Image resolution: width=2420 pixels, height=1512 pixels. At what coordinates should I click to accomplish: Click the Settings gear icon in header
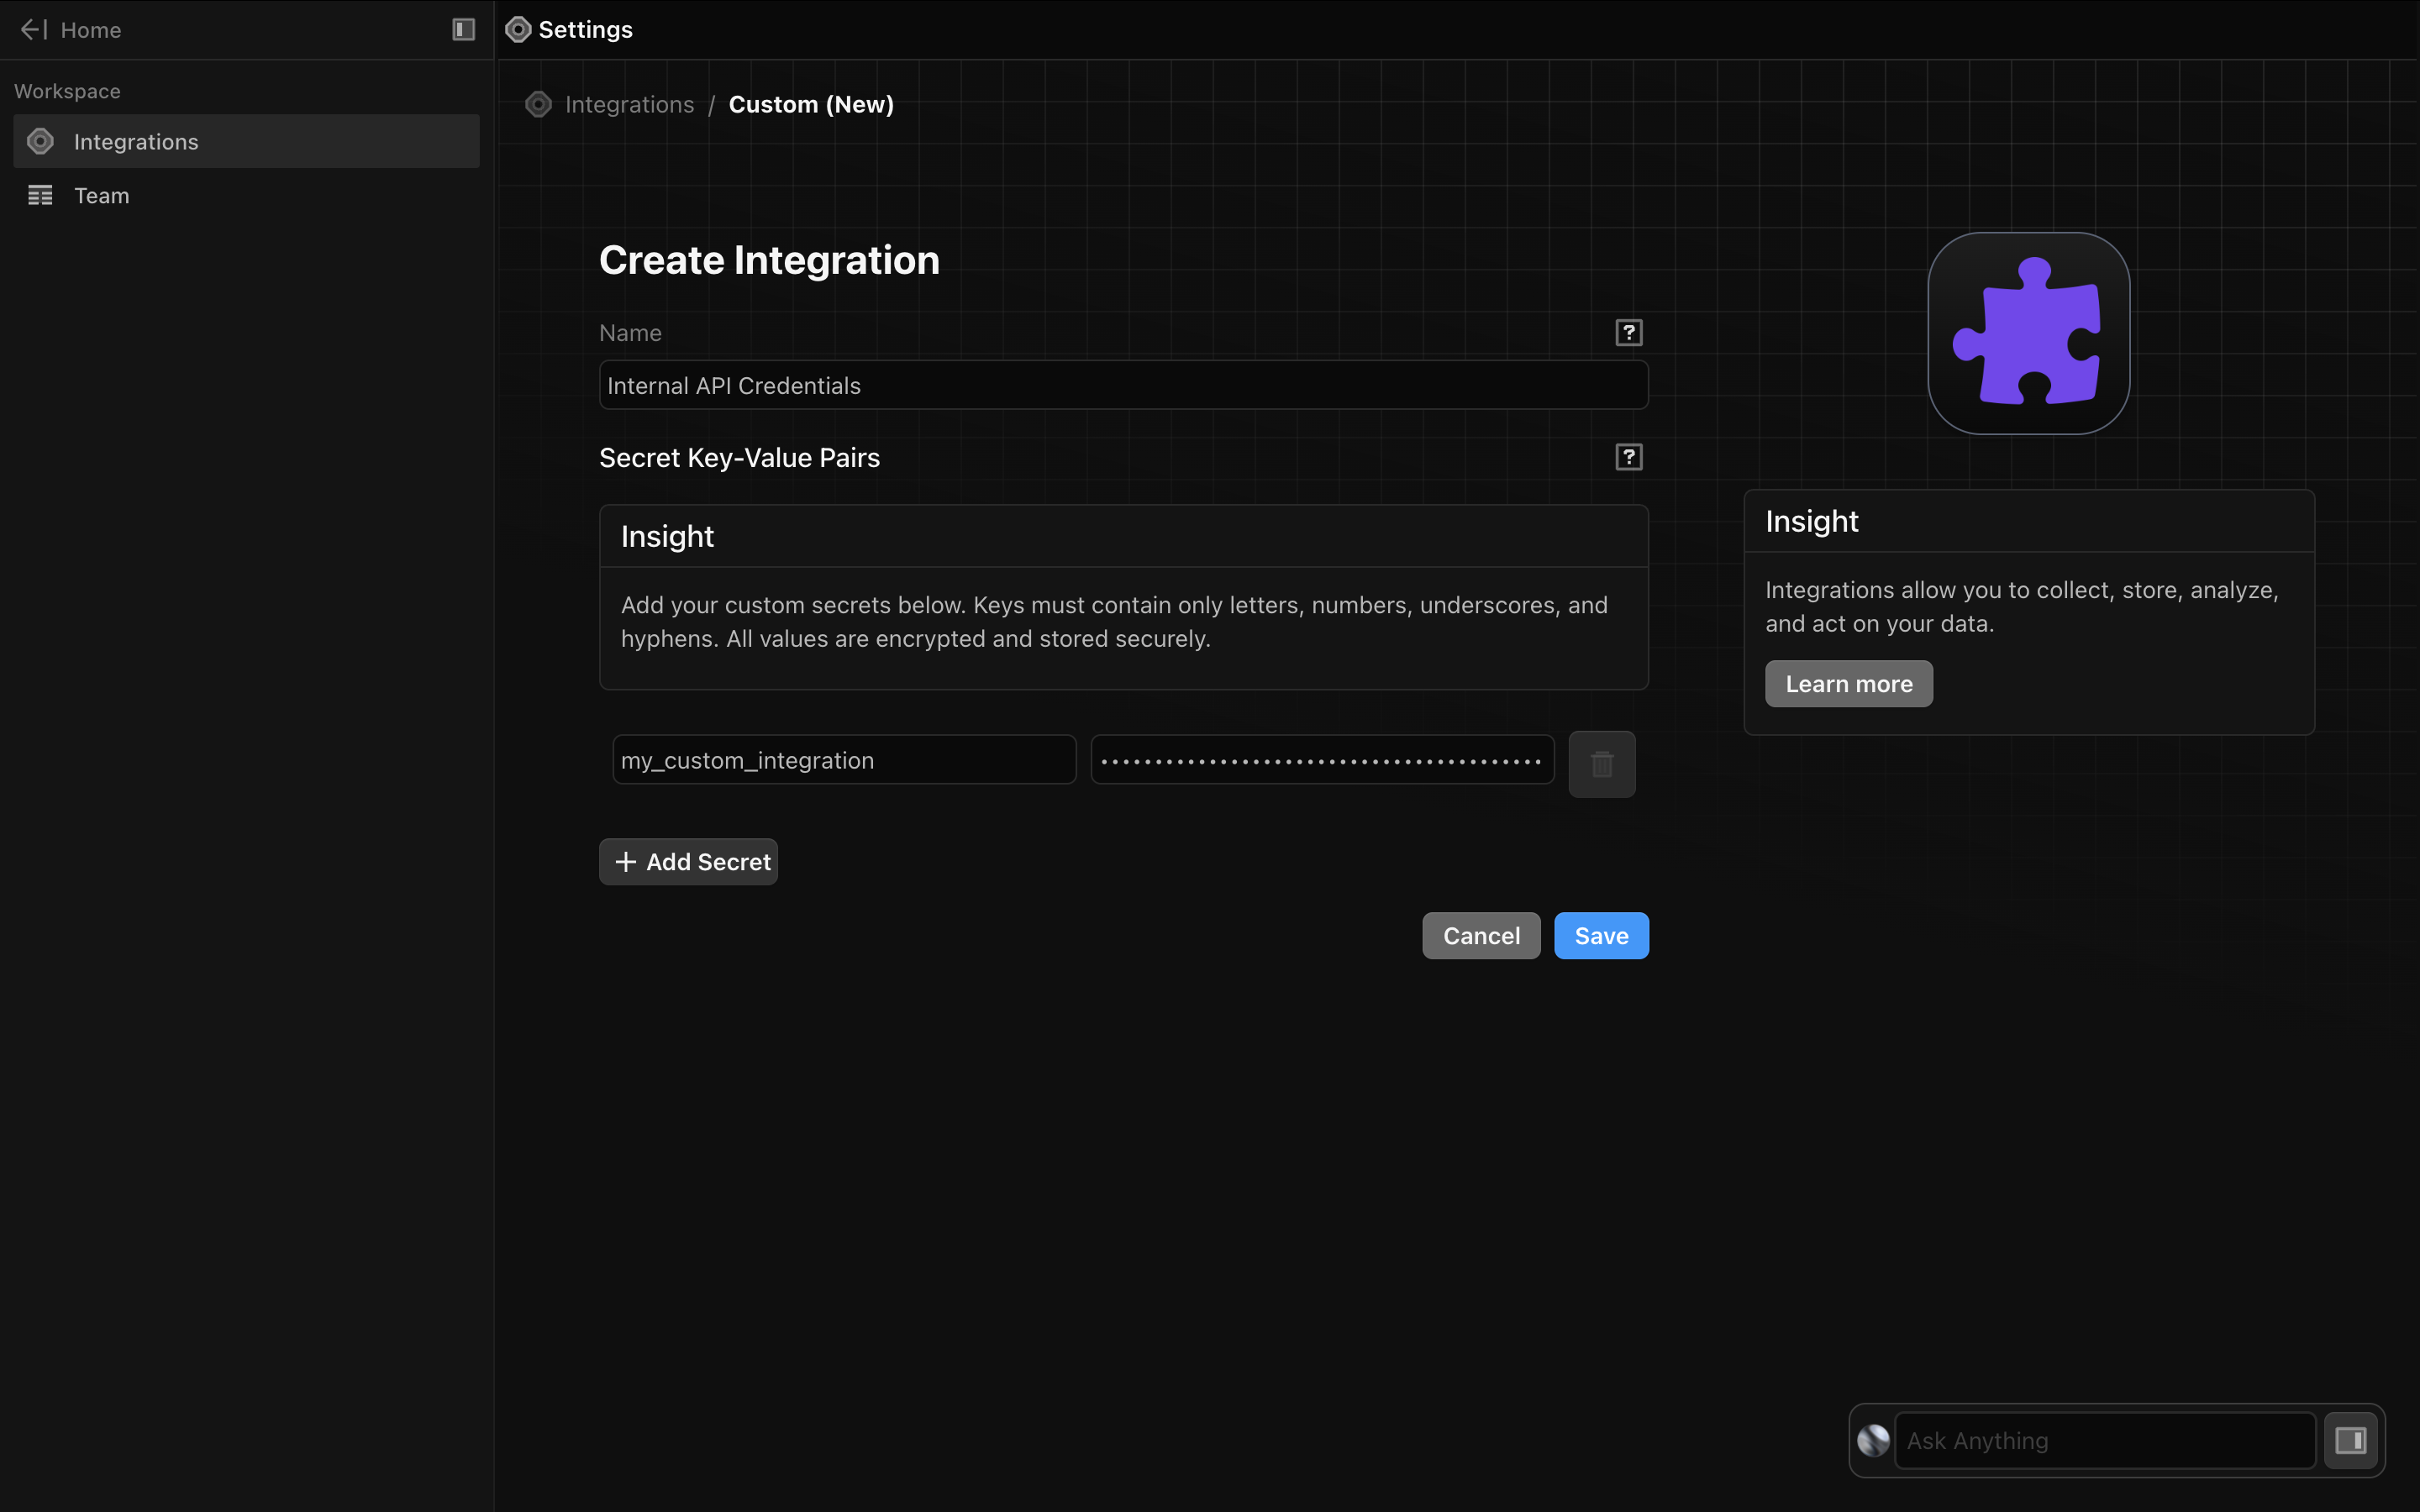pyautogui.click(x=518, y=30)
